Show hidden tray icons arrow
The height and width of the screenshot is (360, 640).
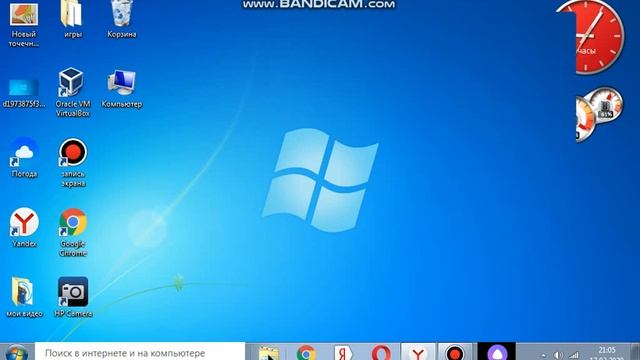[x=543, y=355]
